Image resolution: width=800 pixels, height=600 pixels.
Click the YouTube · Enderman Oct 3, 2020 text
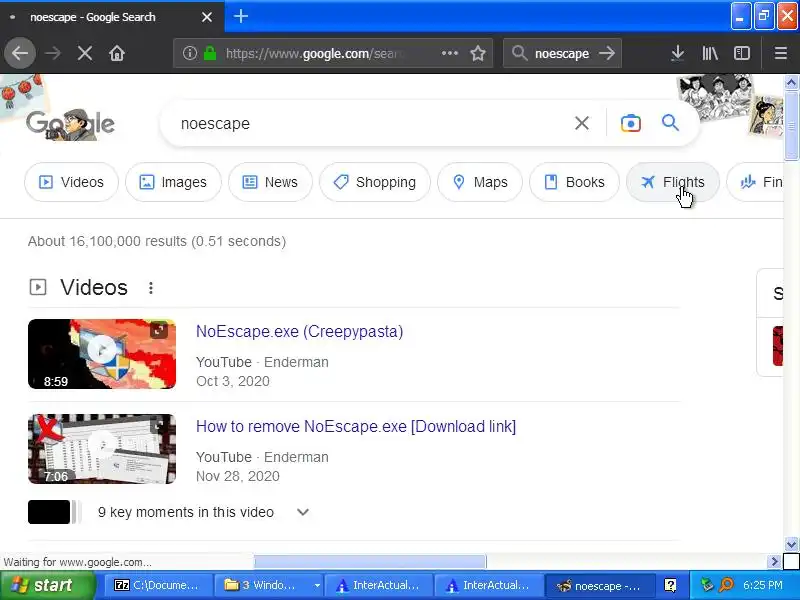click(262, 371)
